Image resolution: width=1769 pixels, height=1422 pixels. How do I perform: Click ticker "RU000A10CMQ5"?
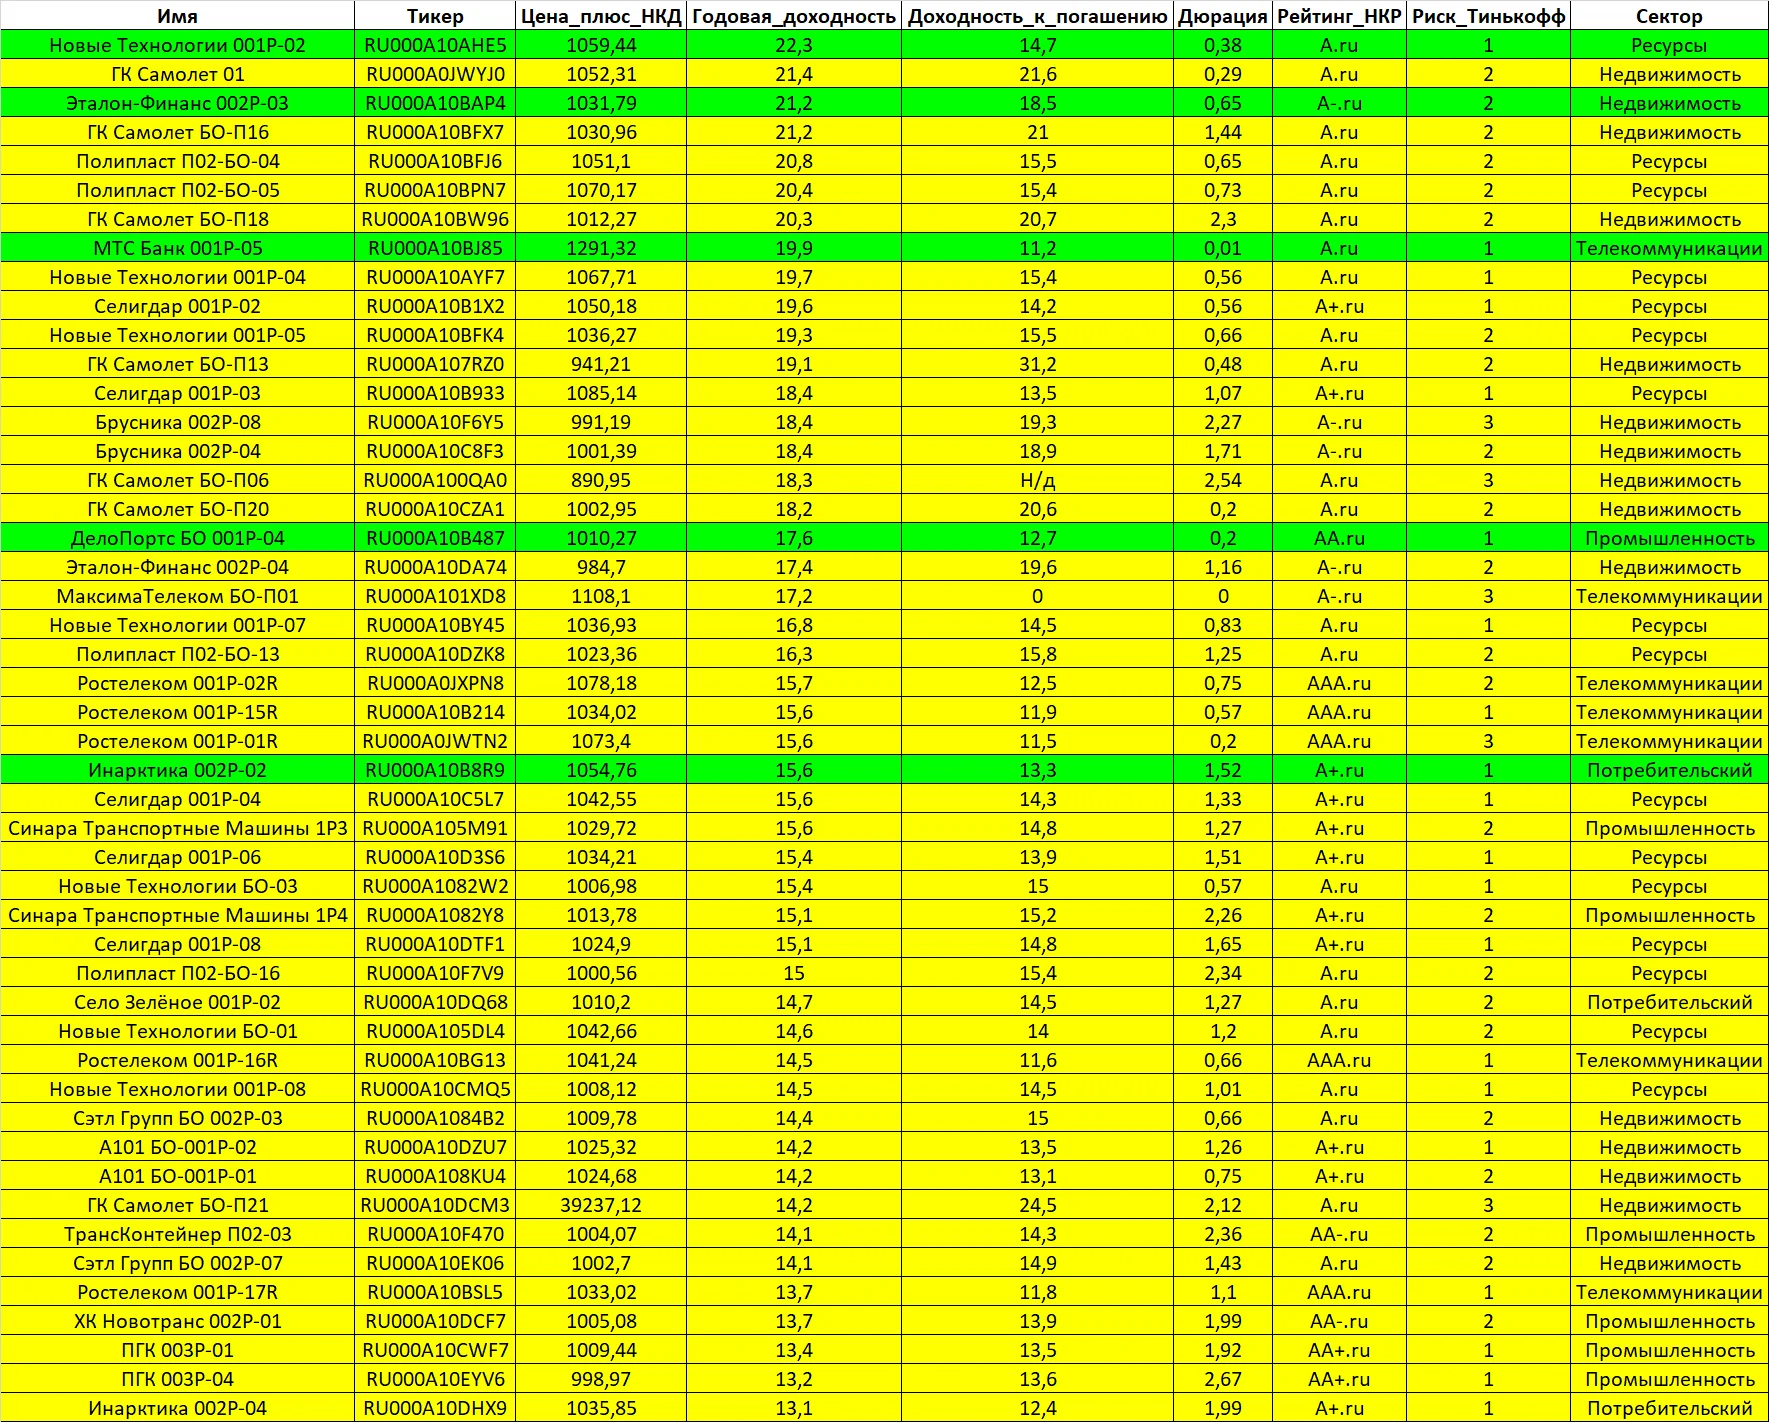click(x=435, y=1089)
